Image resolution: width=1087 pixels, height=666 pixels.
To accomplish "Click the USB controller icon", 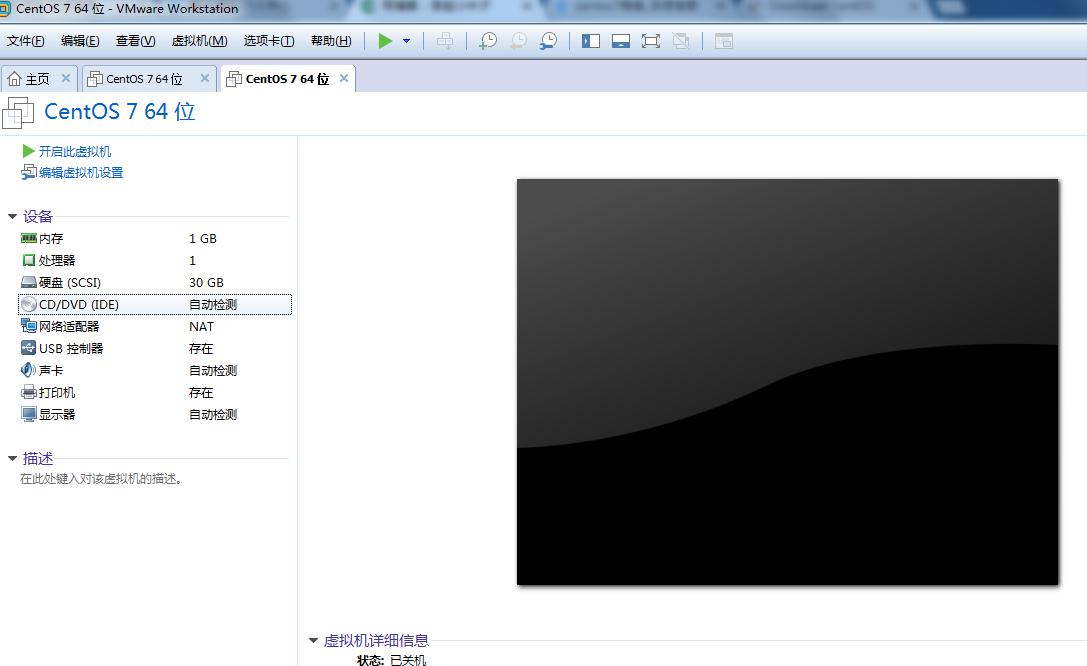I will coord(28,348).
